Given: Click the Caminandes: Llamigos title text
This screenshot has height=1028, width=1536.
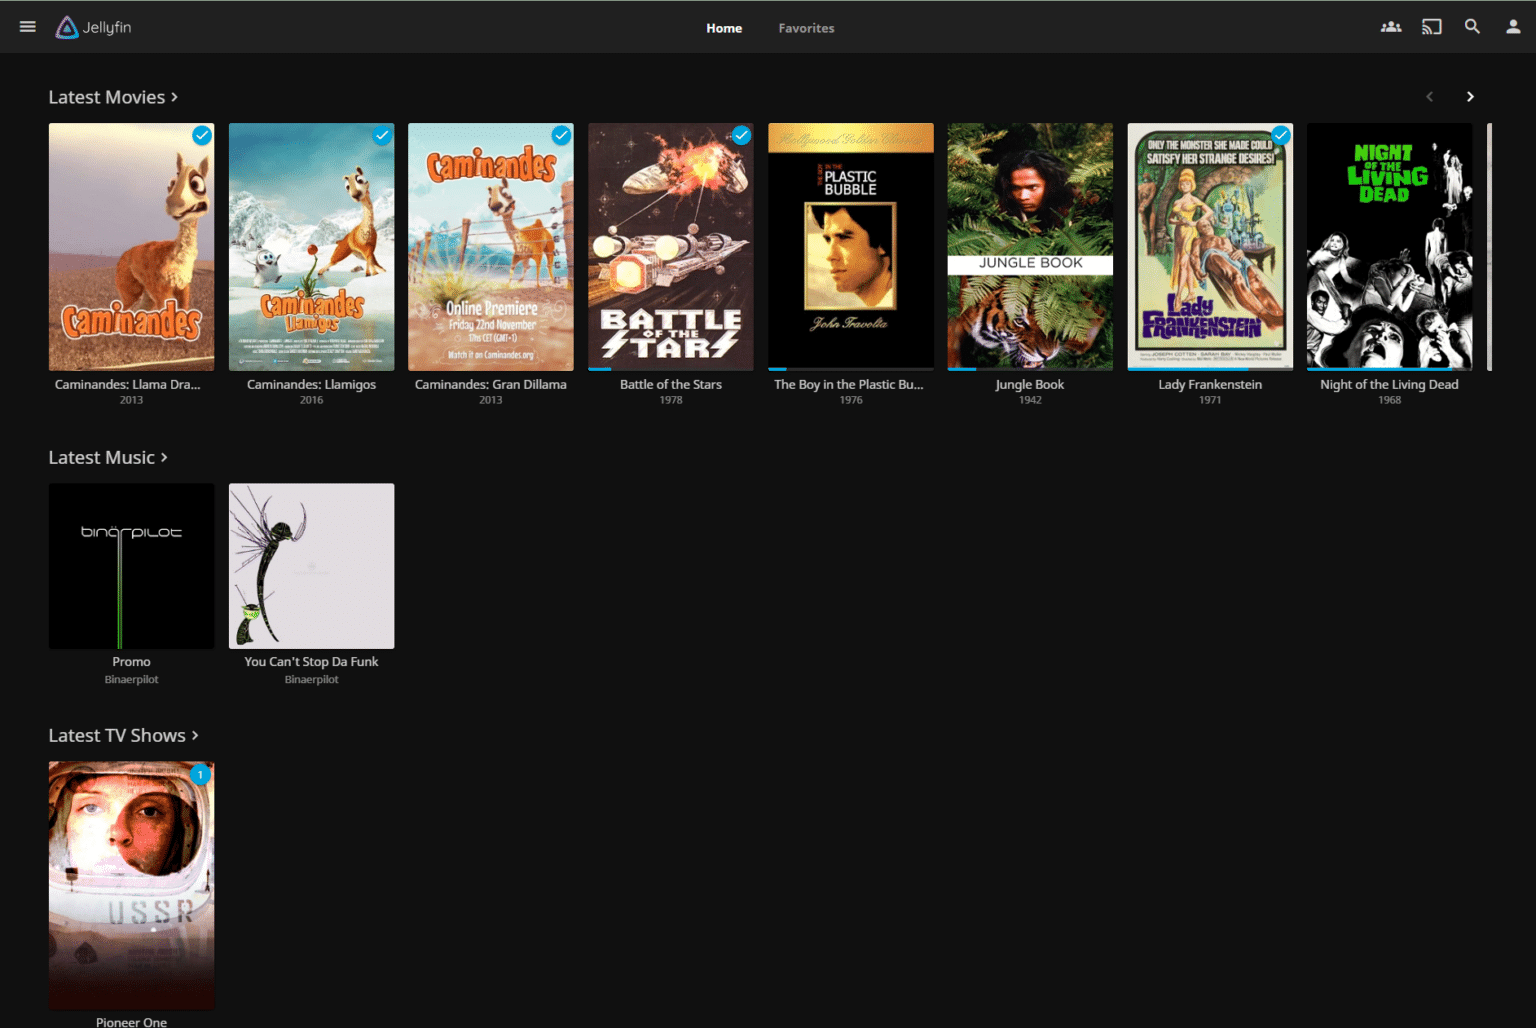Looking at the screenshot, I should (311, 384).
